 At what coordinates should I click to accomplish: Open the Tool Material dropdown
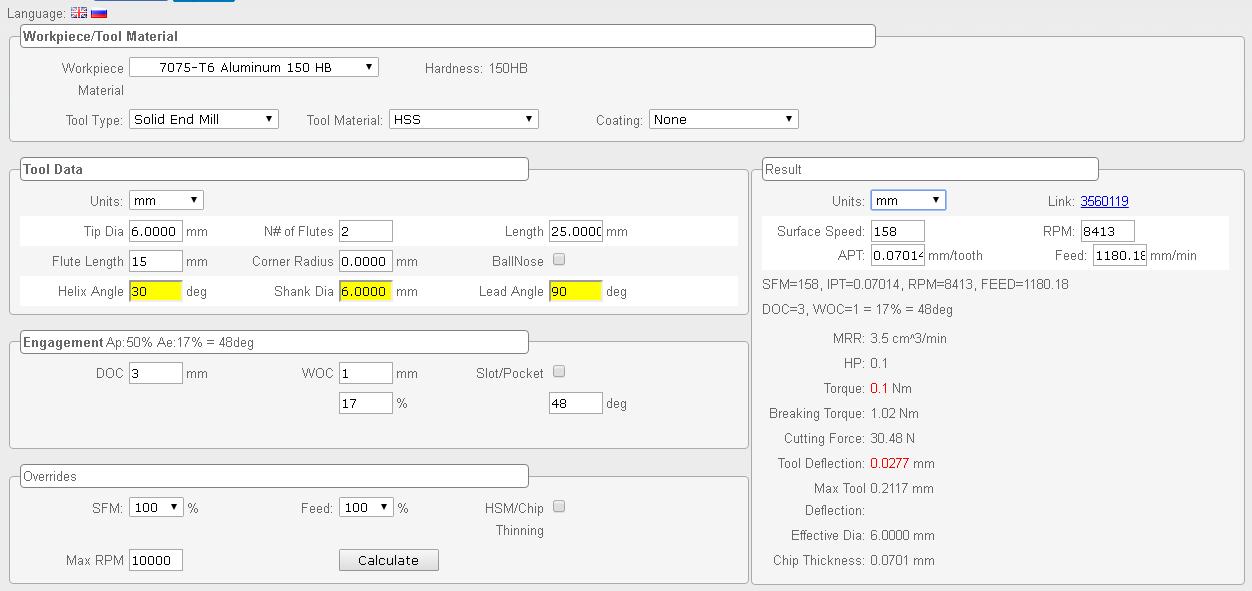click(463, 119)
